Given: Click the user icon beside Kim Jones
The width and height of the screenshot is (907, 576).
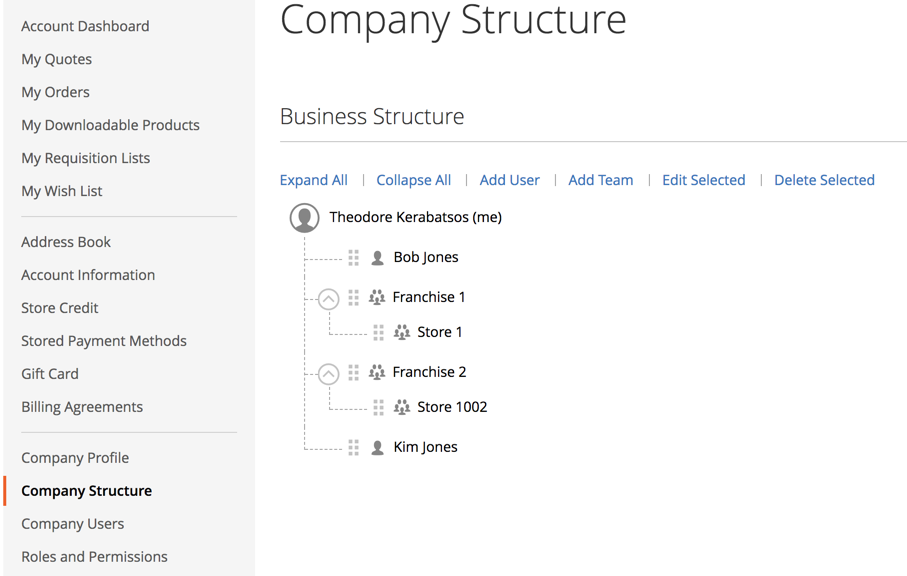Looking at the screenshot, I should (x=377, y=448).
